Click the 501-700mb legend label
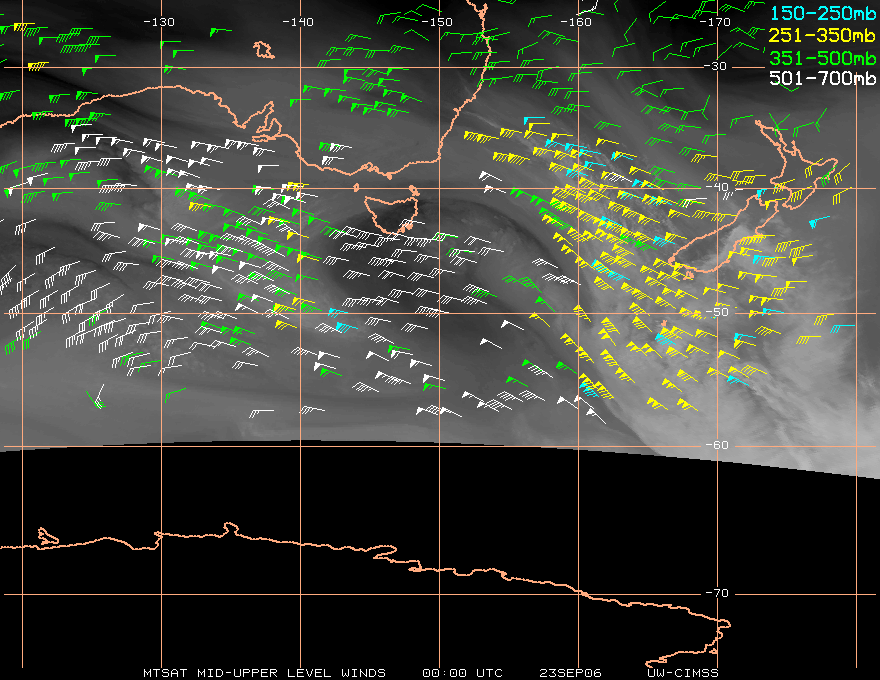 pos(822,78)
